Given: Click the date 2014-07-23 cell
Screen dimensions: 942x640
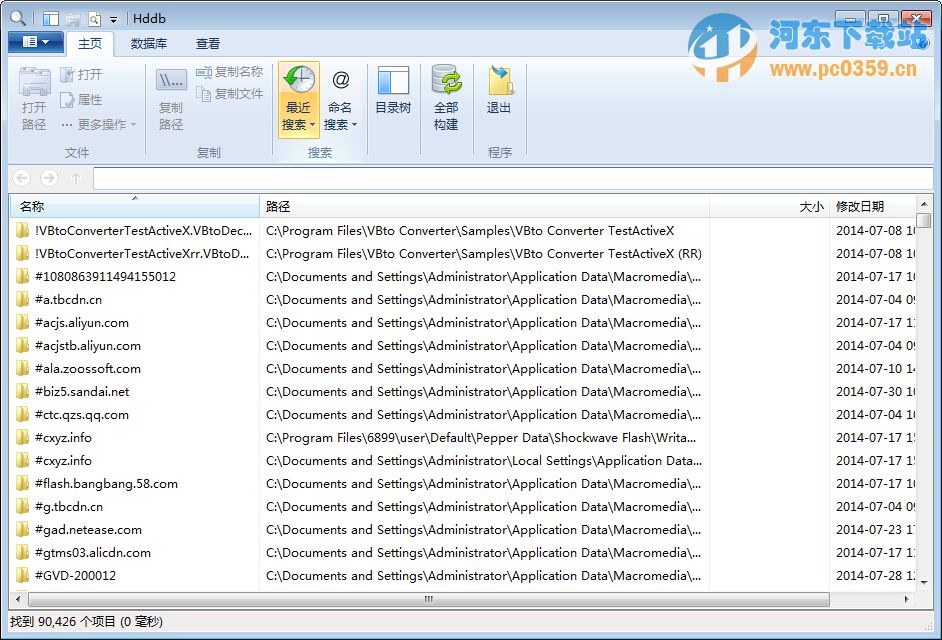Looking at the screenshot, I should (x=875, y=529).
